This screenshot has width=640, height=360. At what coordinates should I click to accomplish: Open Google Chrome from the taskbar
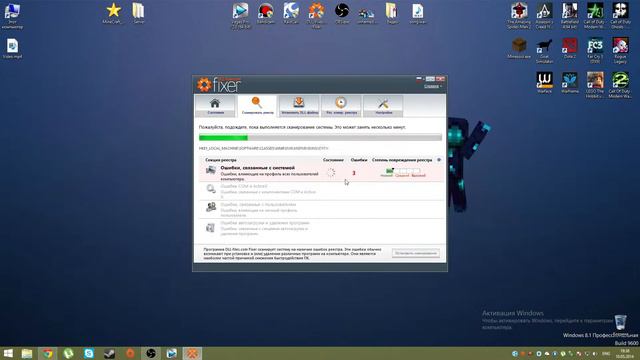[x=48, y=353]
